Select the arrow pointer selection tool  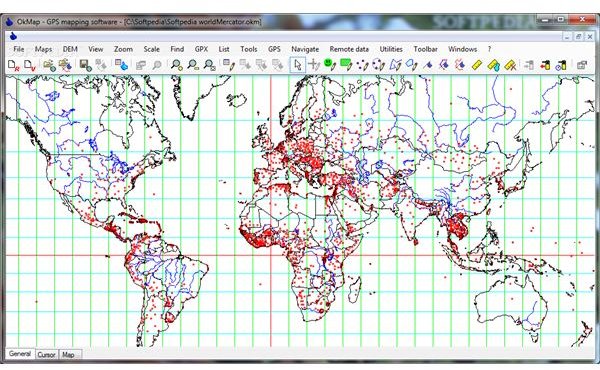coord(298,65)
